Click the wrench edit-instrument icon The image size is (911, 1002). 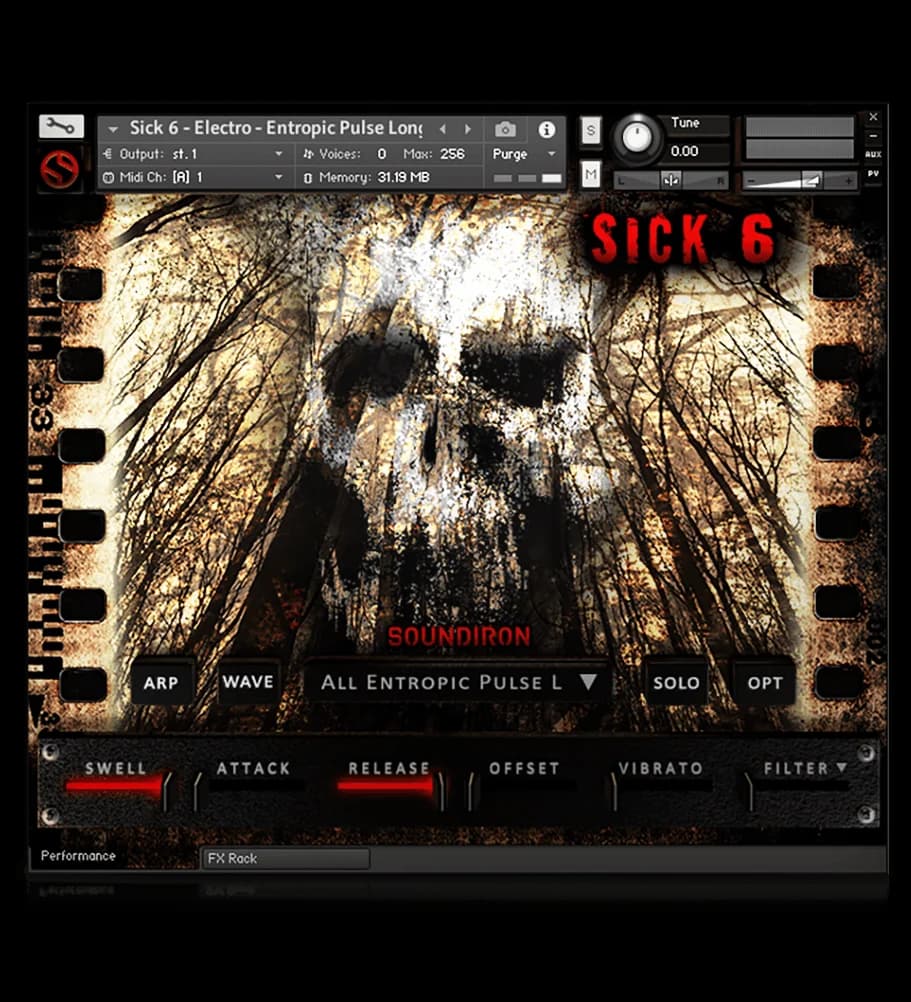(59, 124)
